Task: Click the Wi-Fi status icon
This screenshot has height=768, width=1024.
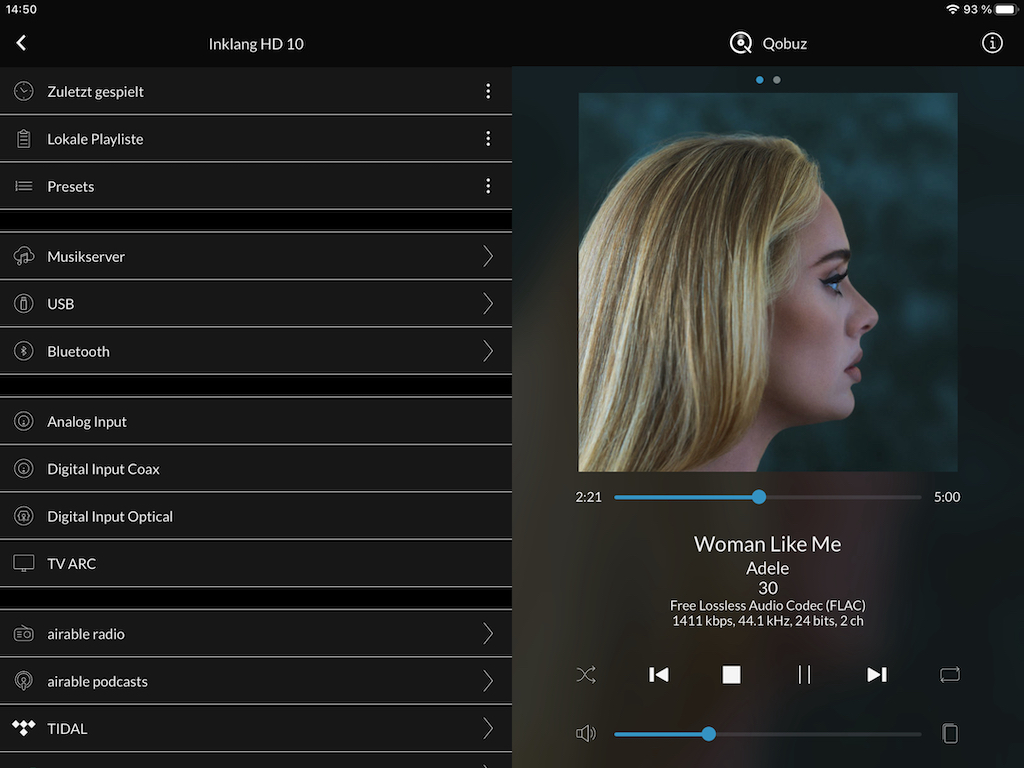Action: click(952, 9)
